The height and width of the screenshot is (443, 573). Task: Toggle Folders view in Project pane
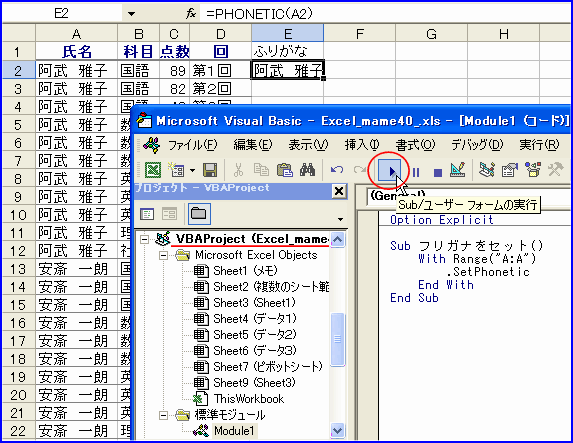click(199, 214)
